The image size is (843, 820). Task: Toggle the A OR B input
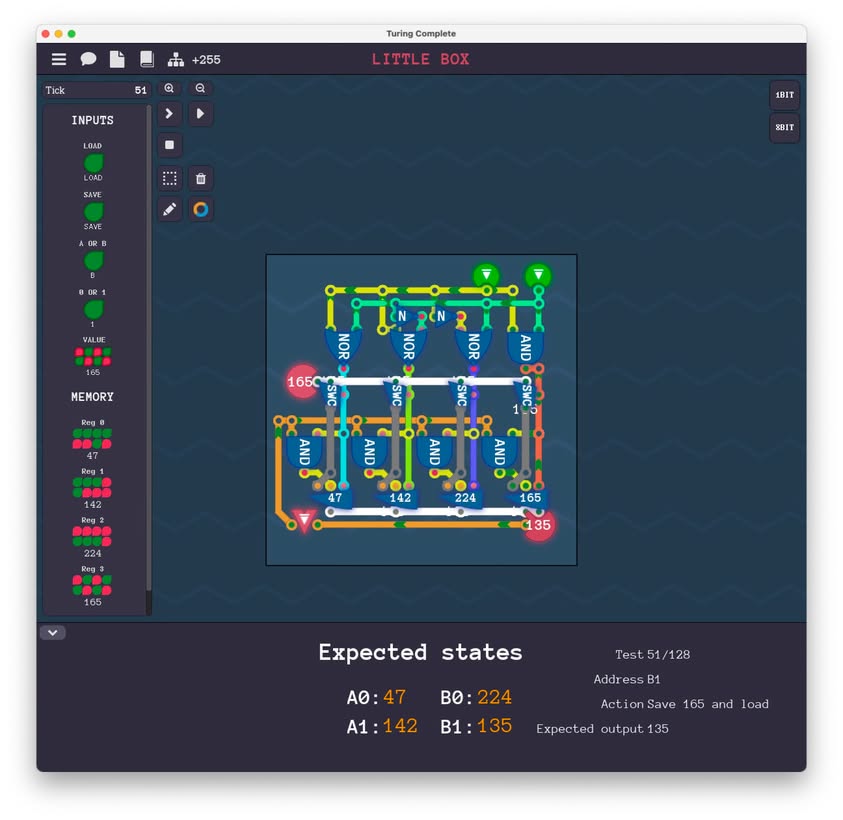point(93,260)
